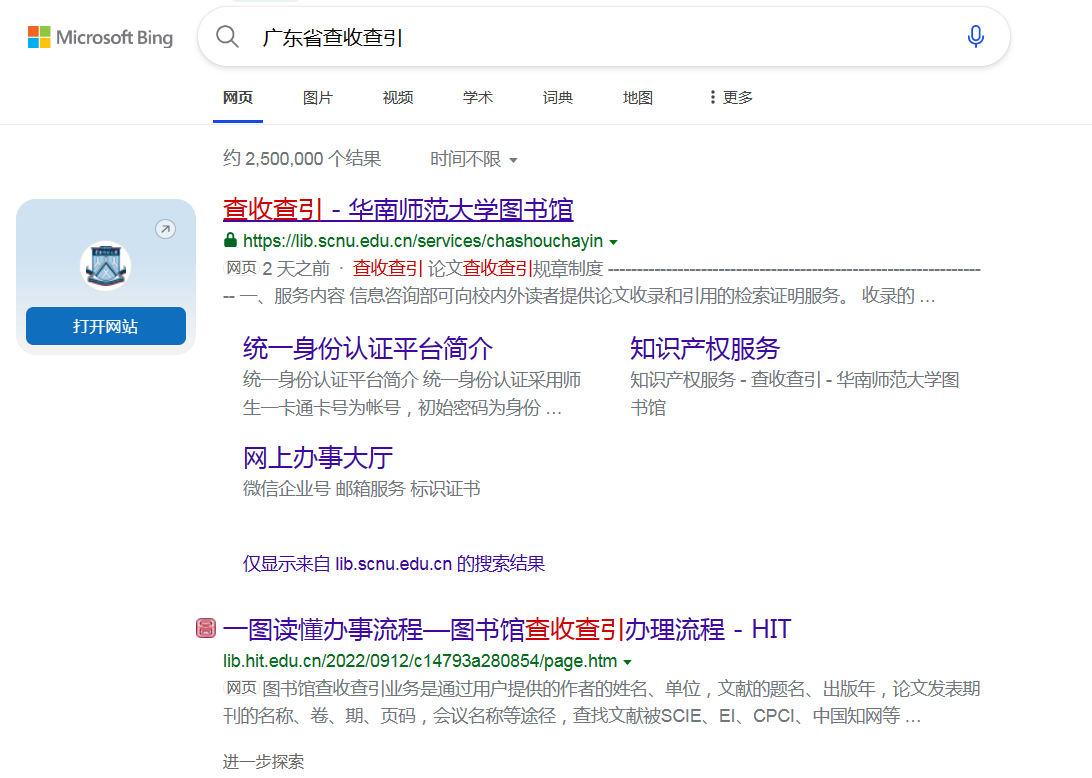Screen dimensions: 1092x778
Task: Click the 2 天之前 date text
Action: 296,268
